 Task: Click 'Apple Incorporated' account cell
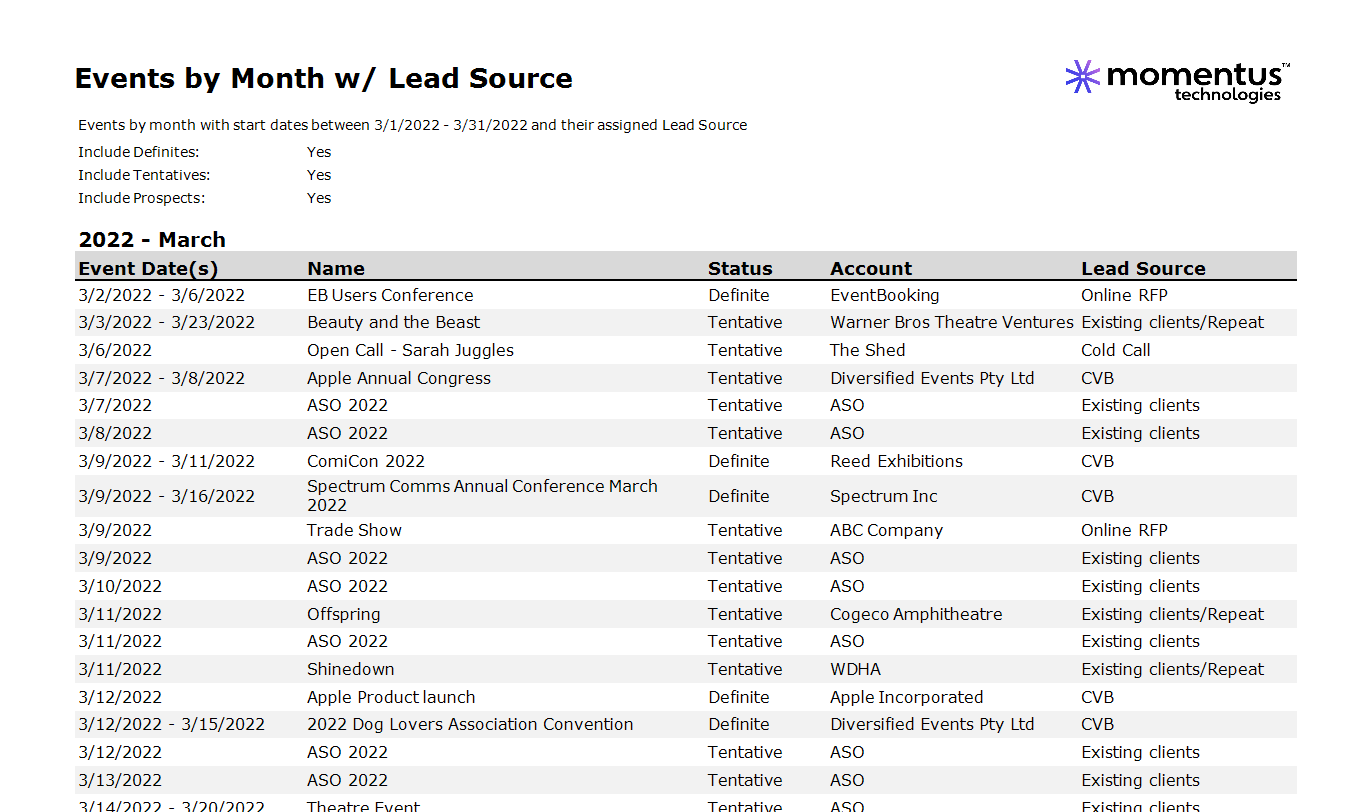tap(907, 697)
